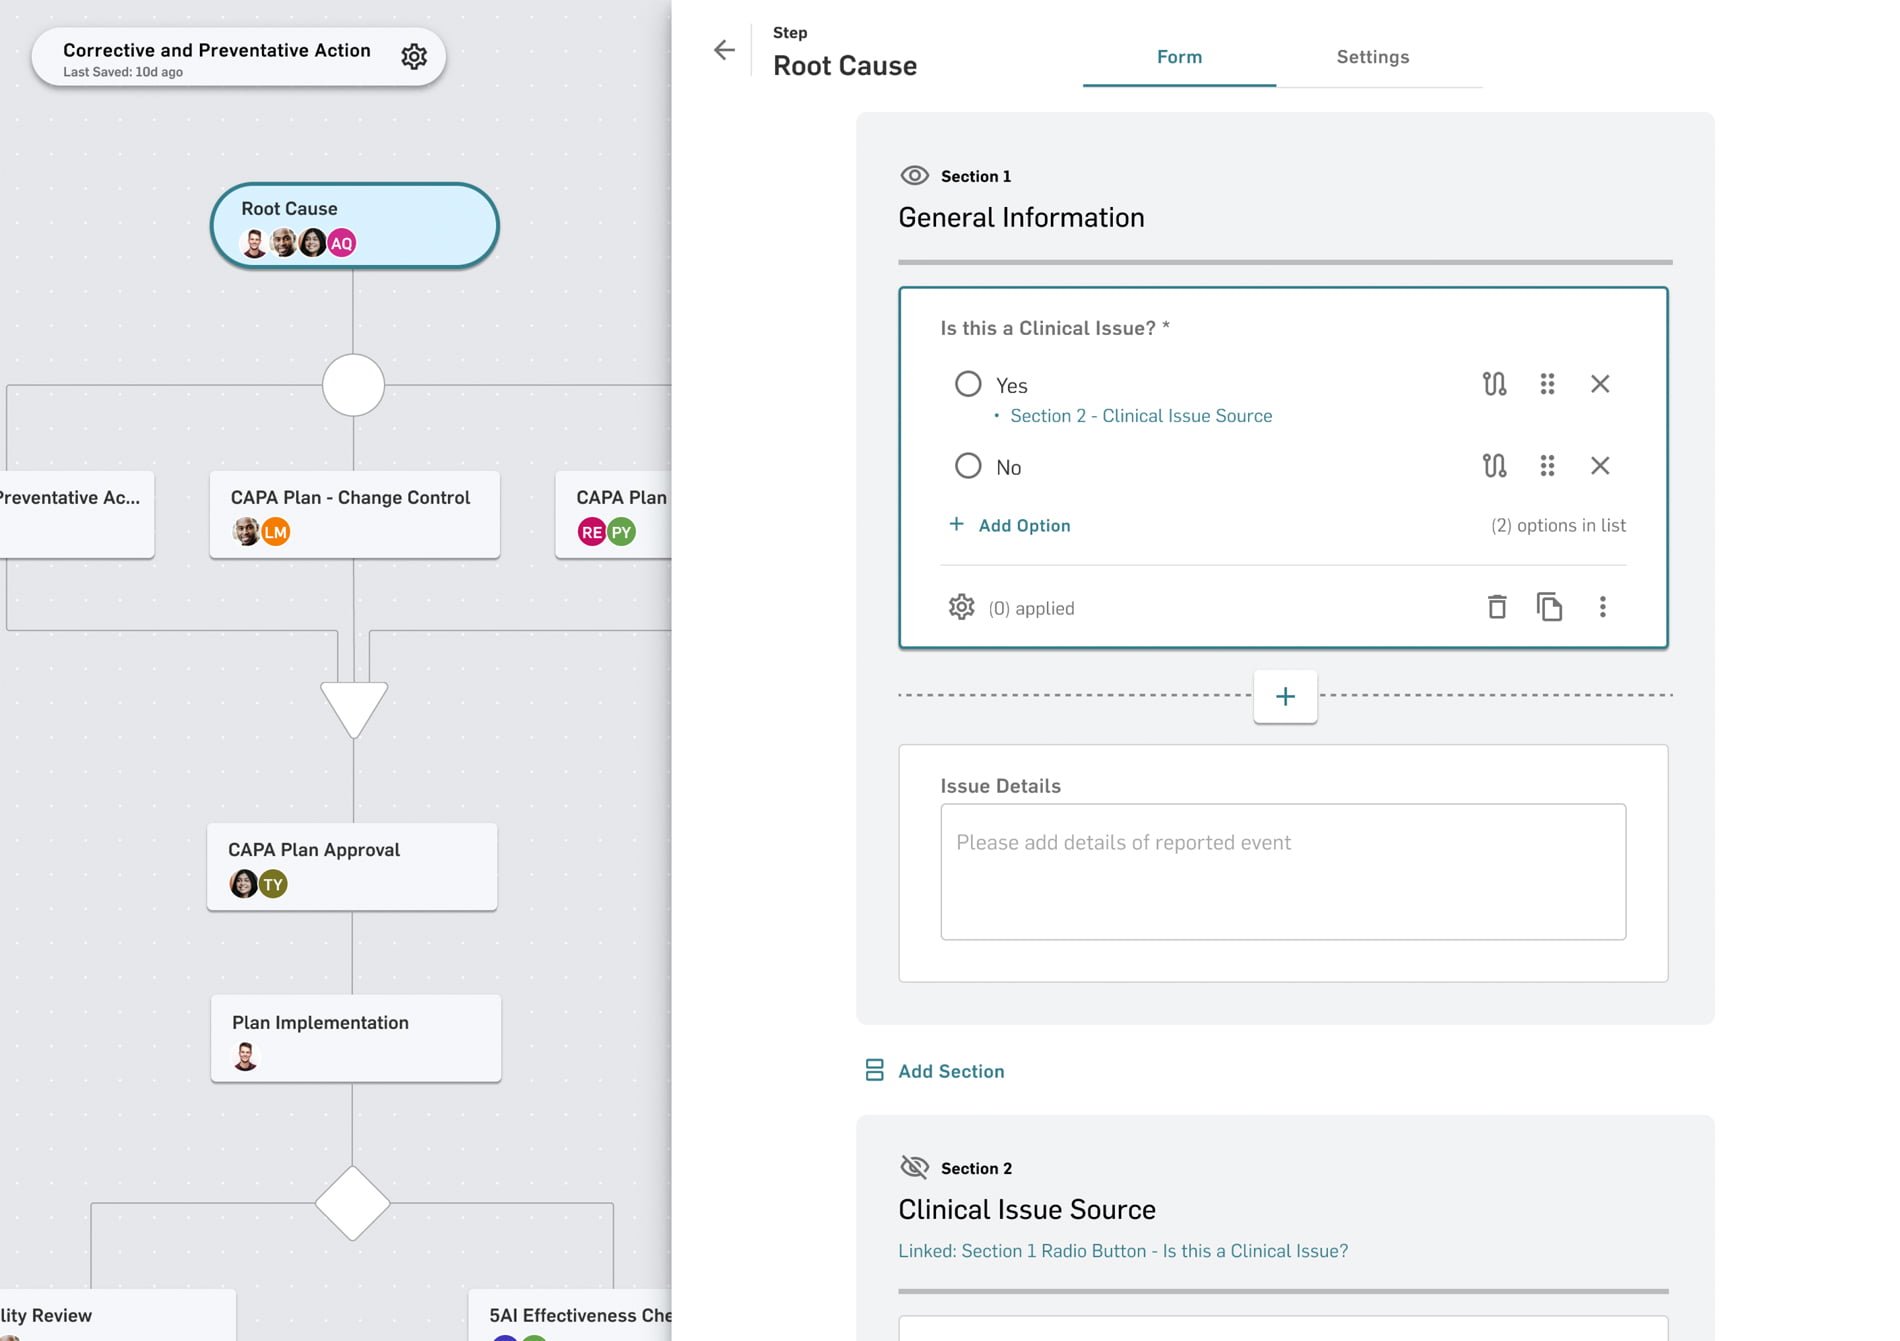This screenshot has height=1341, width=1900.
Task: Click the Add Section icon
Action: coord(874,1071)
